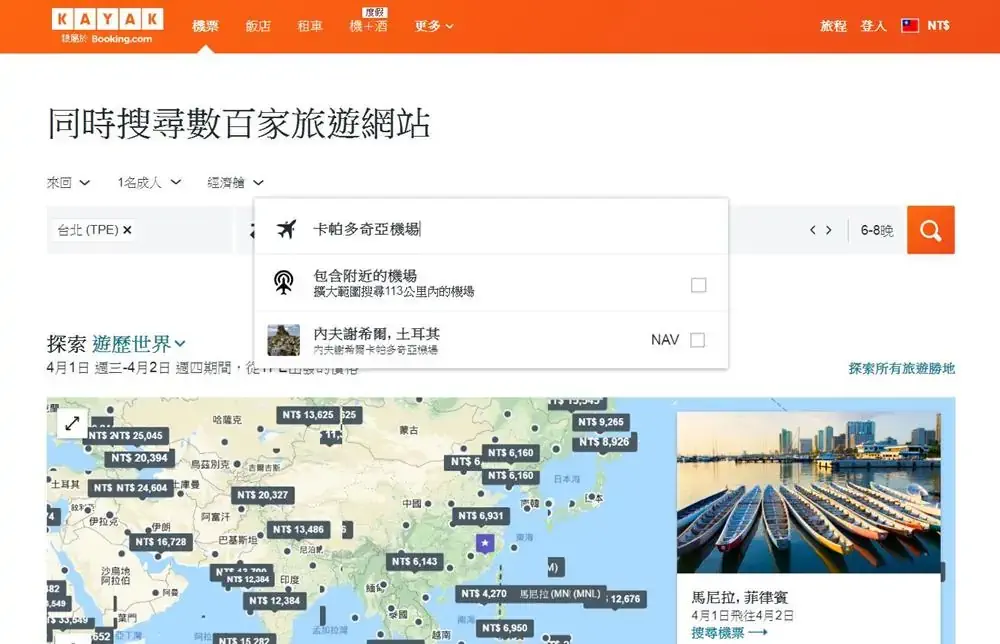Image resolution: width=1000 pixels, height=644 pixels.
Task: Check the NAV airport checkbox
Action: pyautogui.click(x=697, y=340)
